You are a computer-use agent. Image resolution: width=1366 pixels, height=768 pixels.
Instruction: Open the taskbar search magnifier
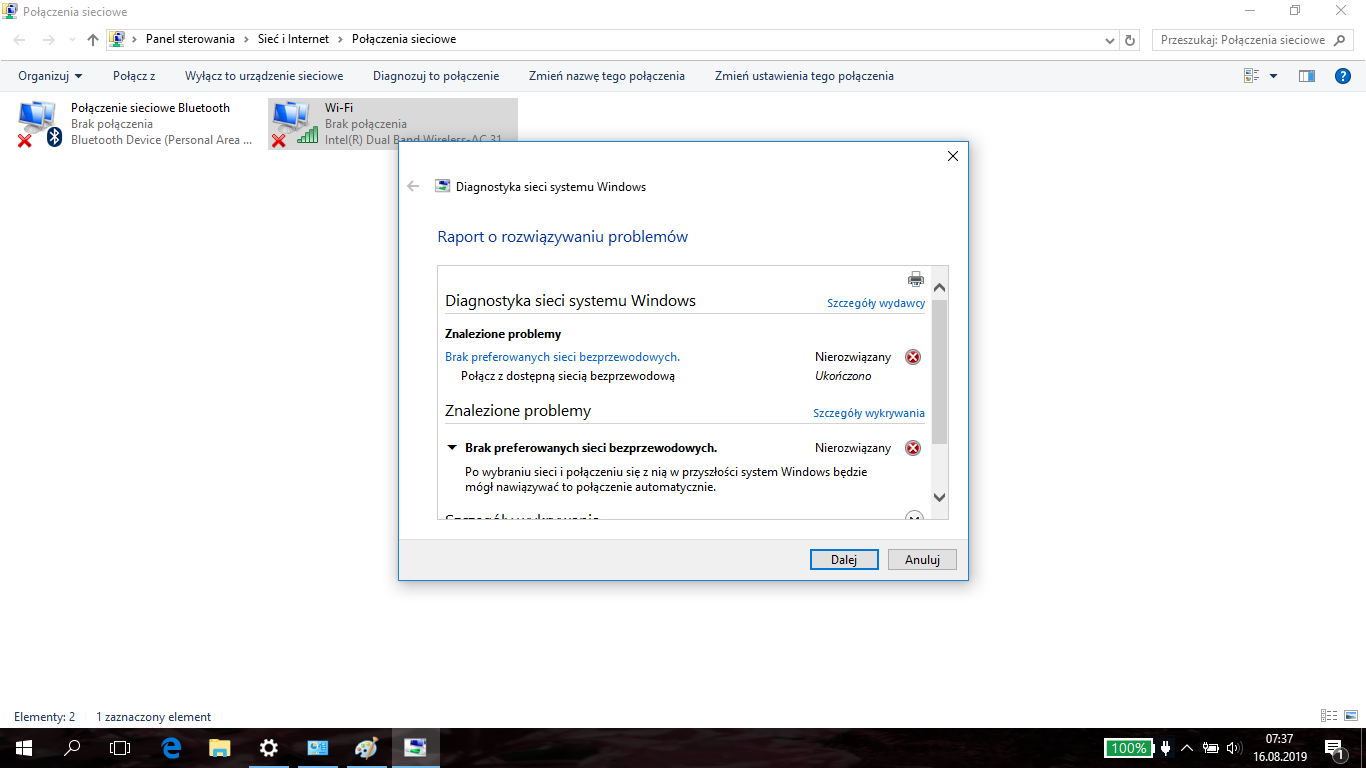pos(72,747)
